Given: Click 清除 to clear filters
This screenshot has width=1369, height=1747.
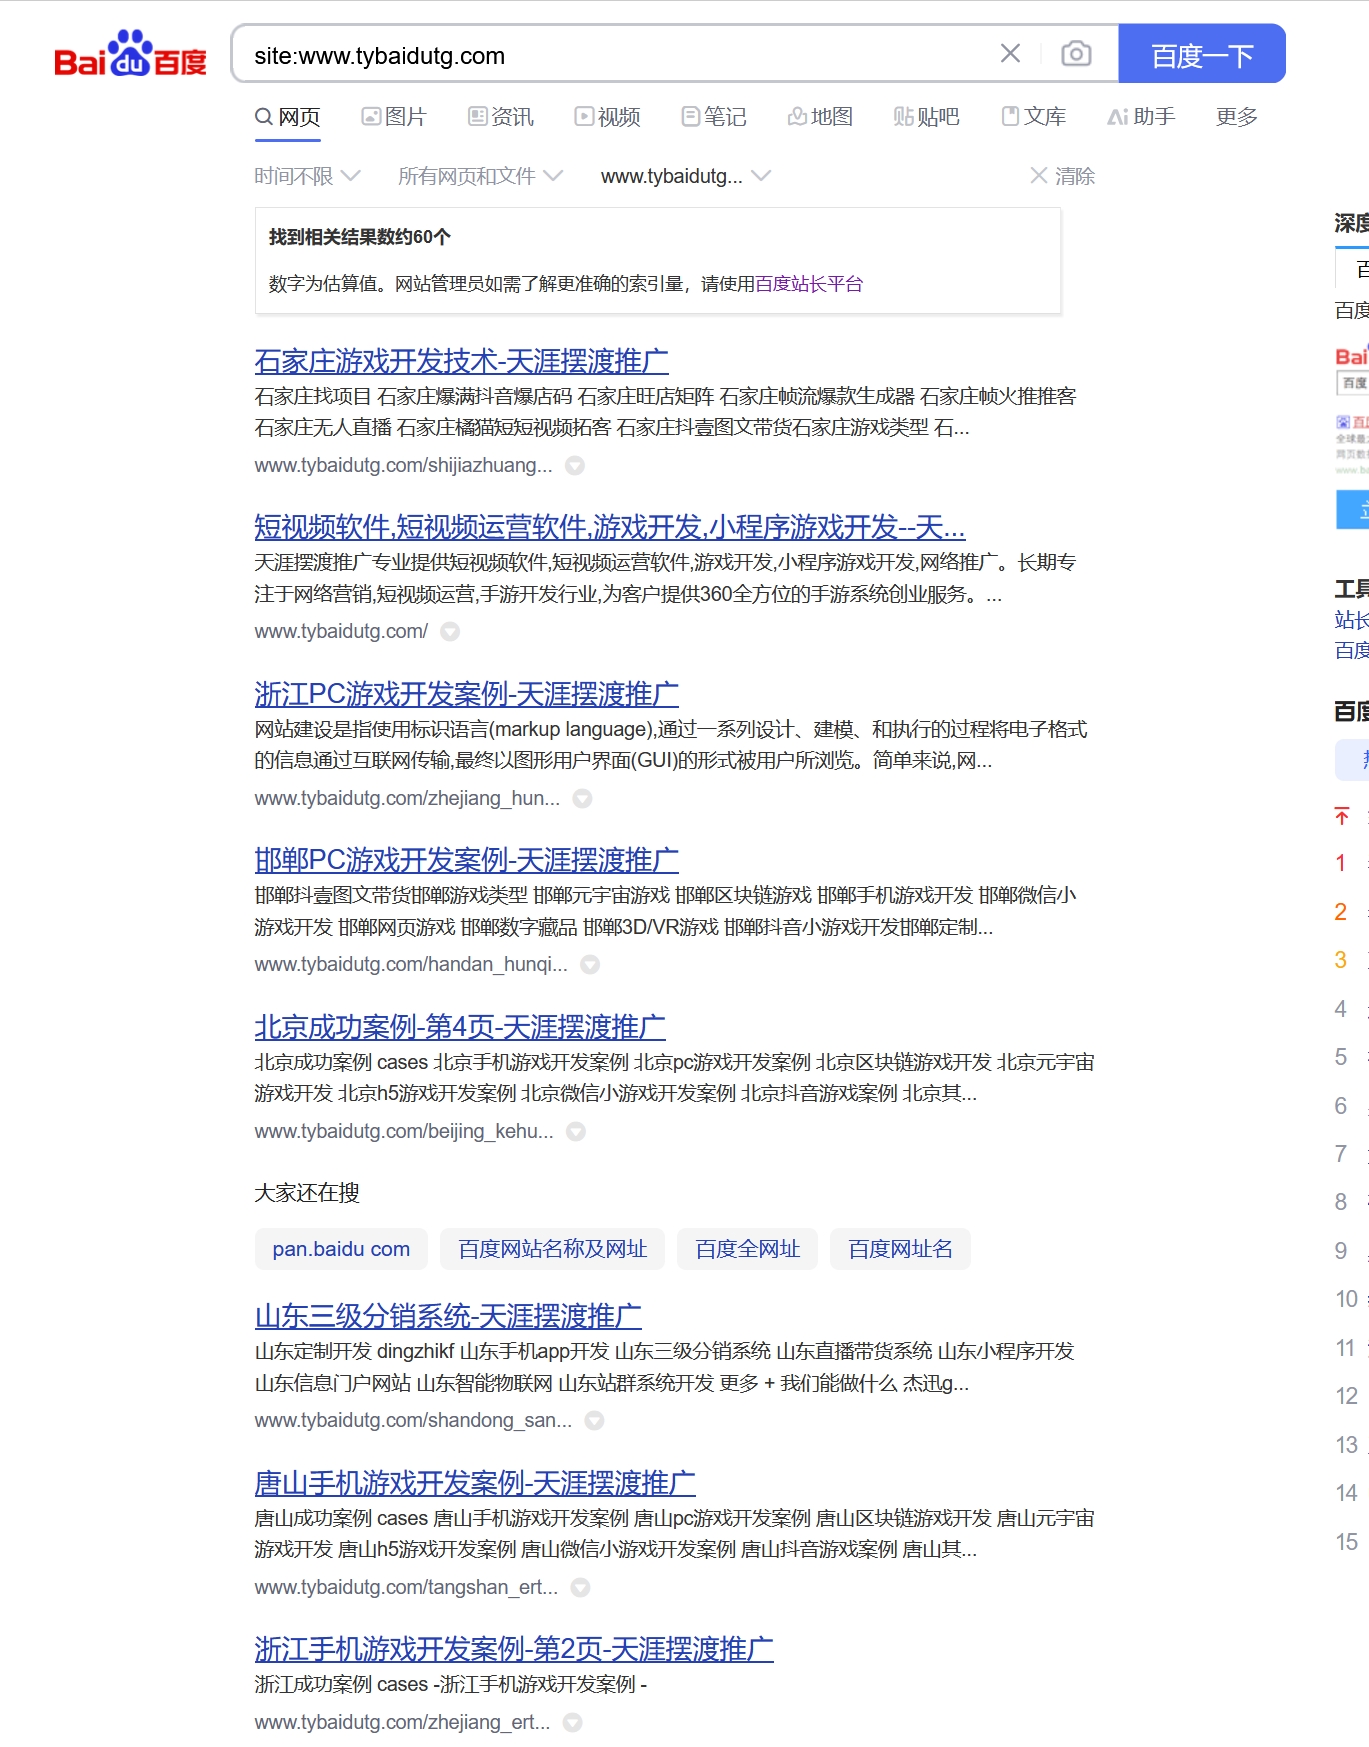Looking at the screenshot, I should [x=1062, y=176].
